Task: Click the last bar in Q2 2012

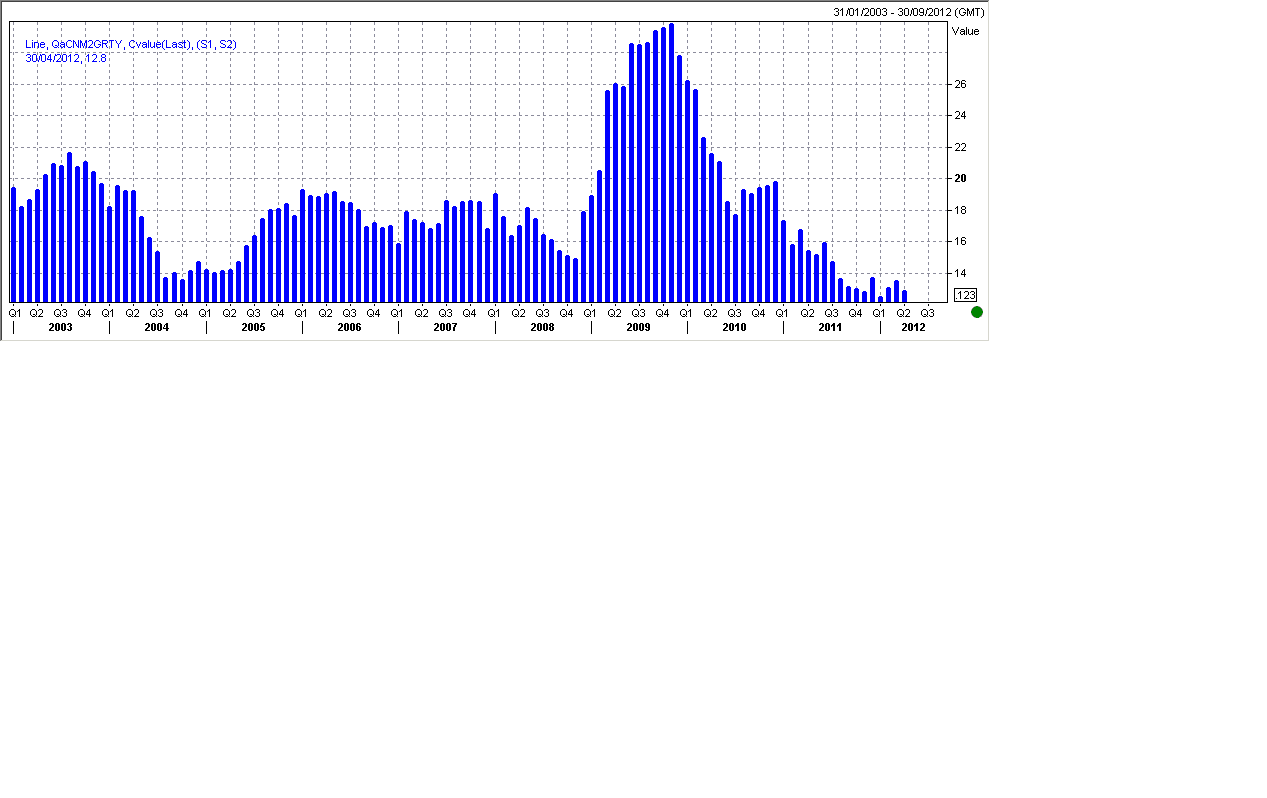Action: click(x=904, y=296)
